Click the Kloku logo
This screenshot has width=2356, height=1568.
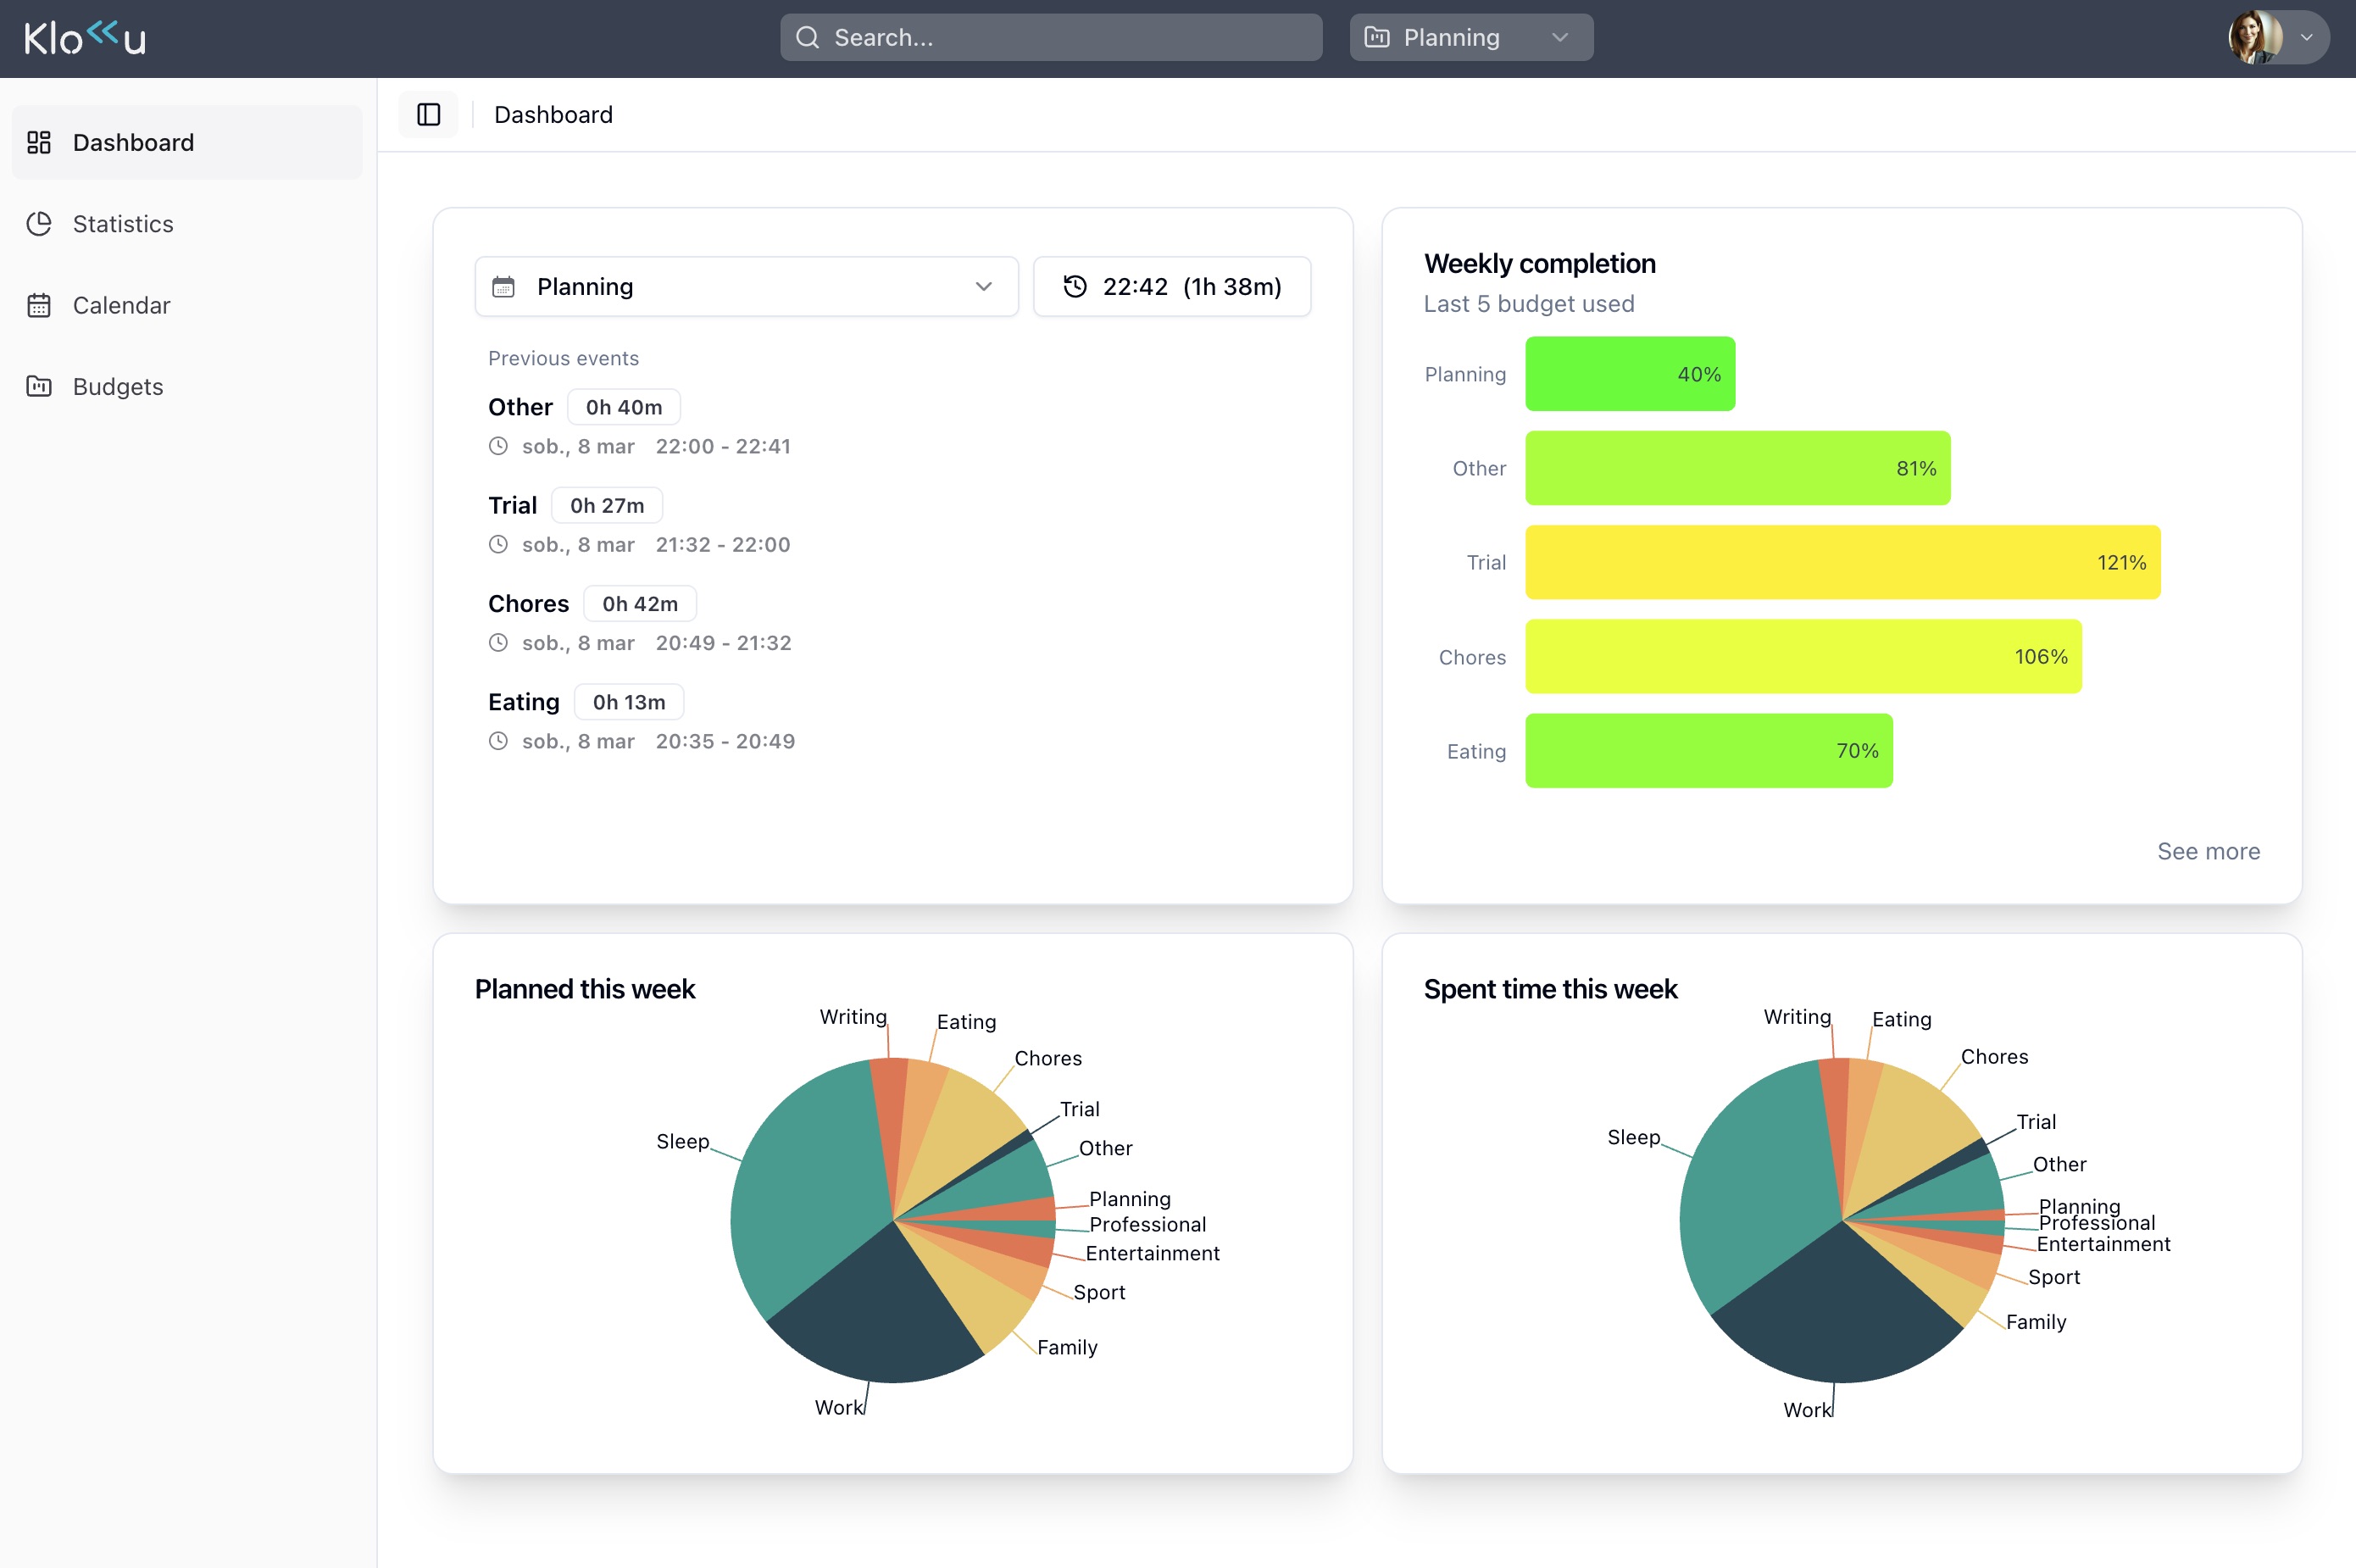point(84,37)
